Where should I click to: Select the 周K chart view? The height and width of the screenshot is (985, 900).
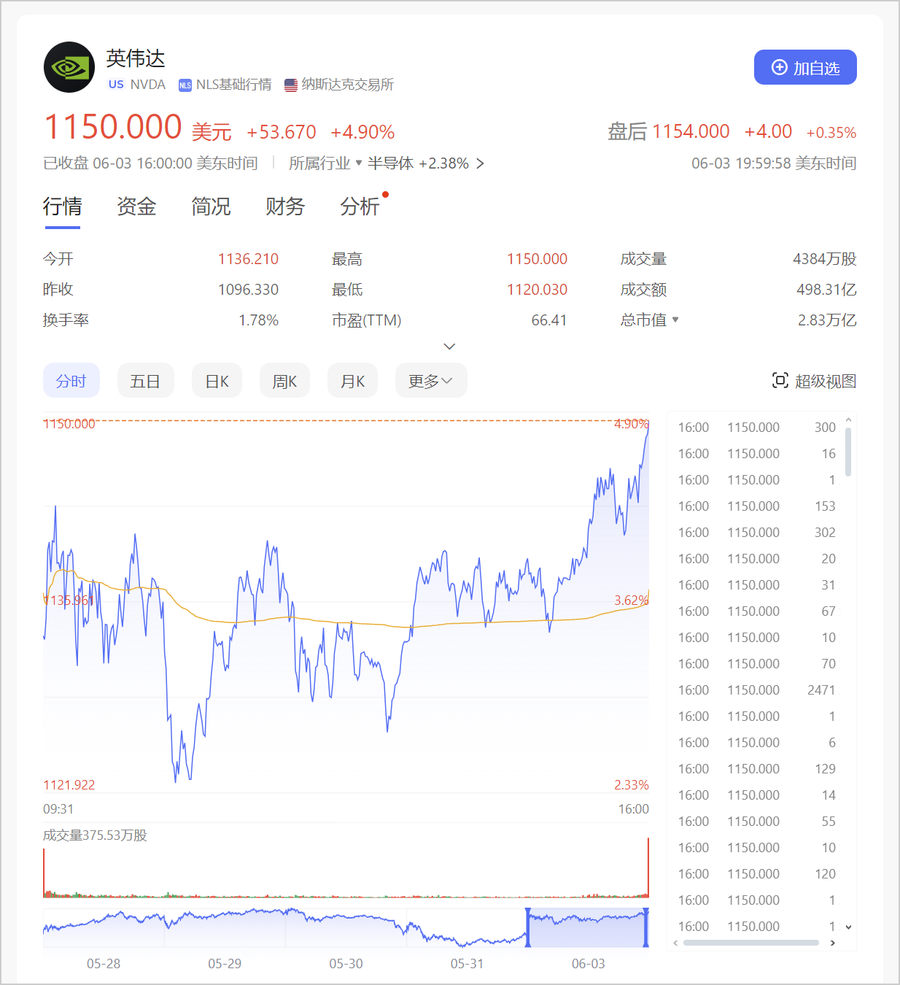pos(285,381)
